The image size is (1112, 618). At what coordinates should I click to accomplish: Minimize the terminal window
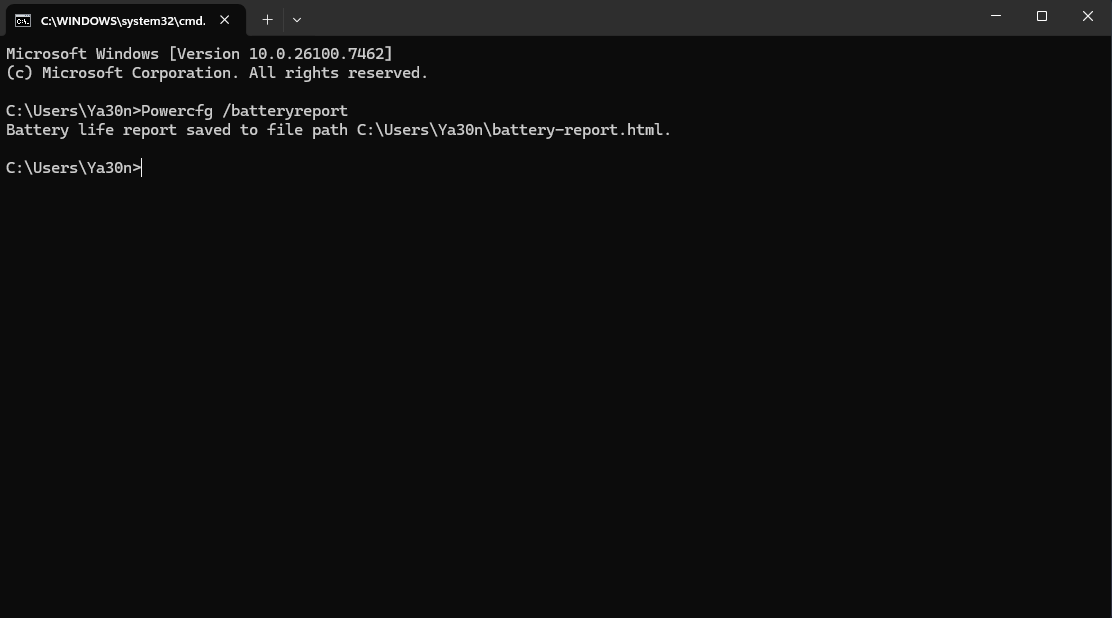point(996,17)
